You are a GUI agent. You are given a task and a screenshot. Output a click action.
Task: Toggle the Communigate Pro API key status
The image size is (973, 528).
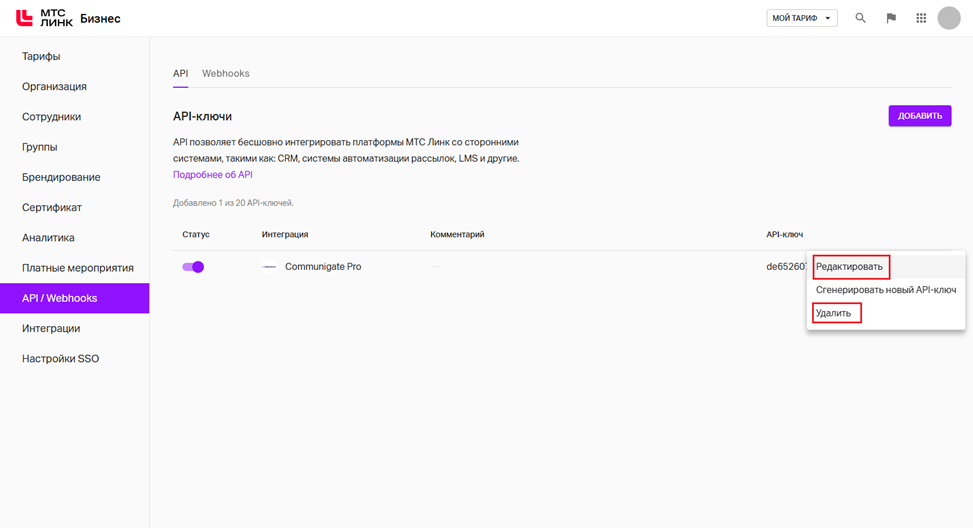coord(193,267)
